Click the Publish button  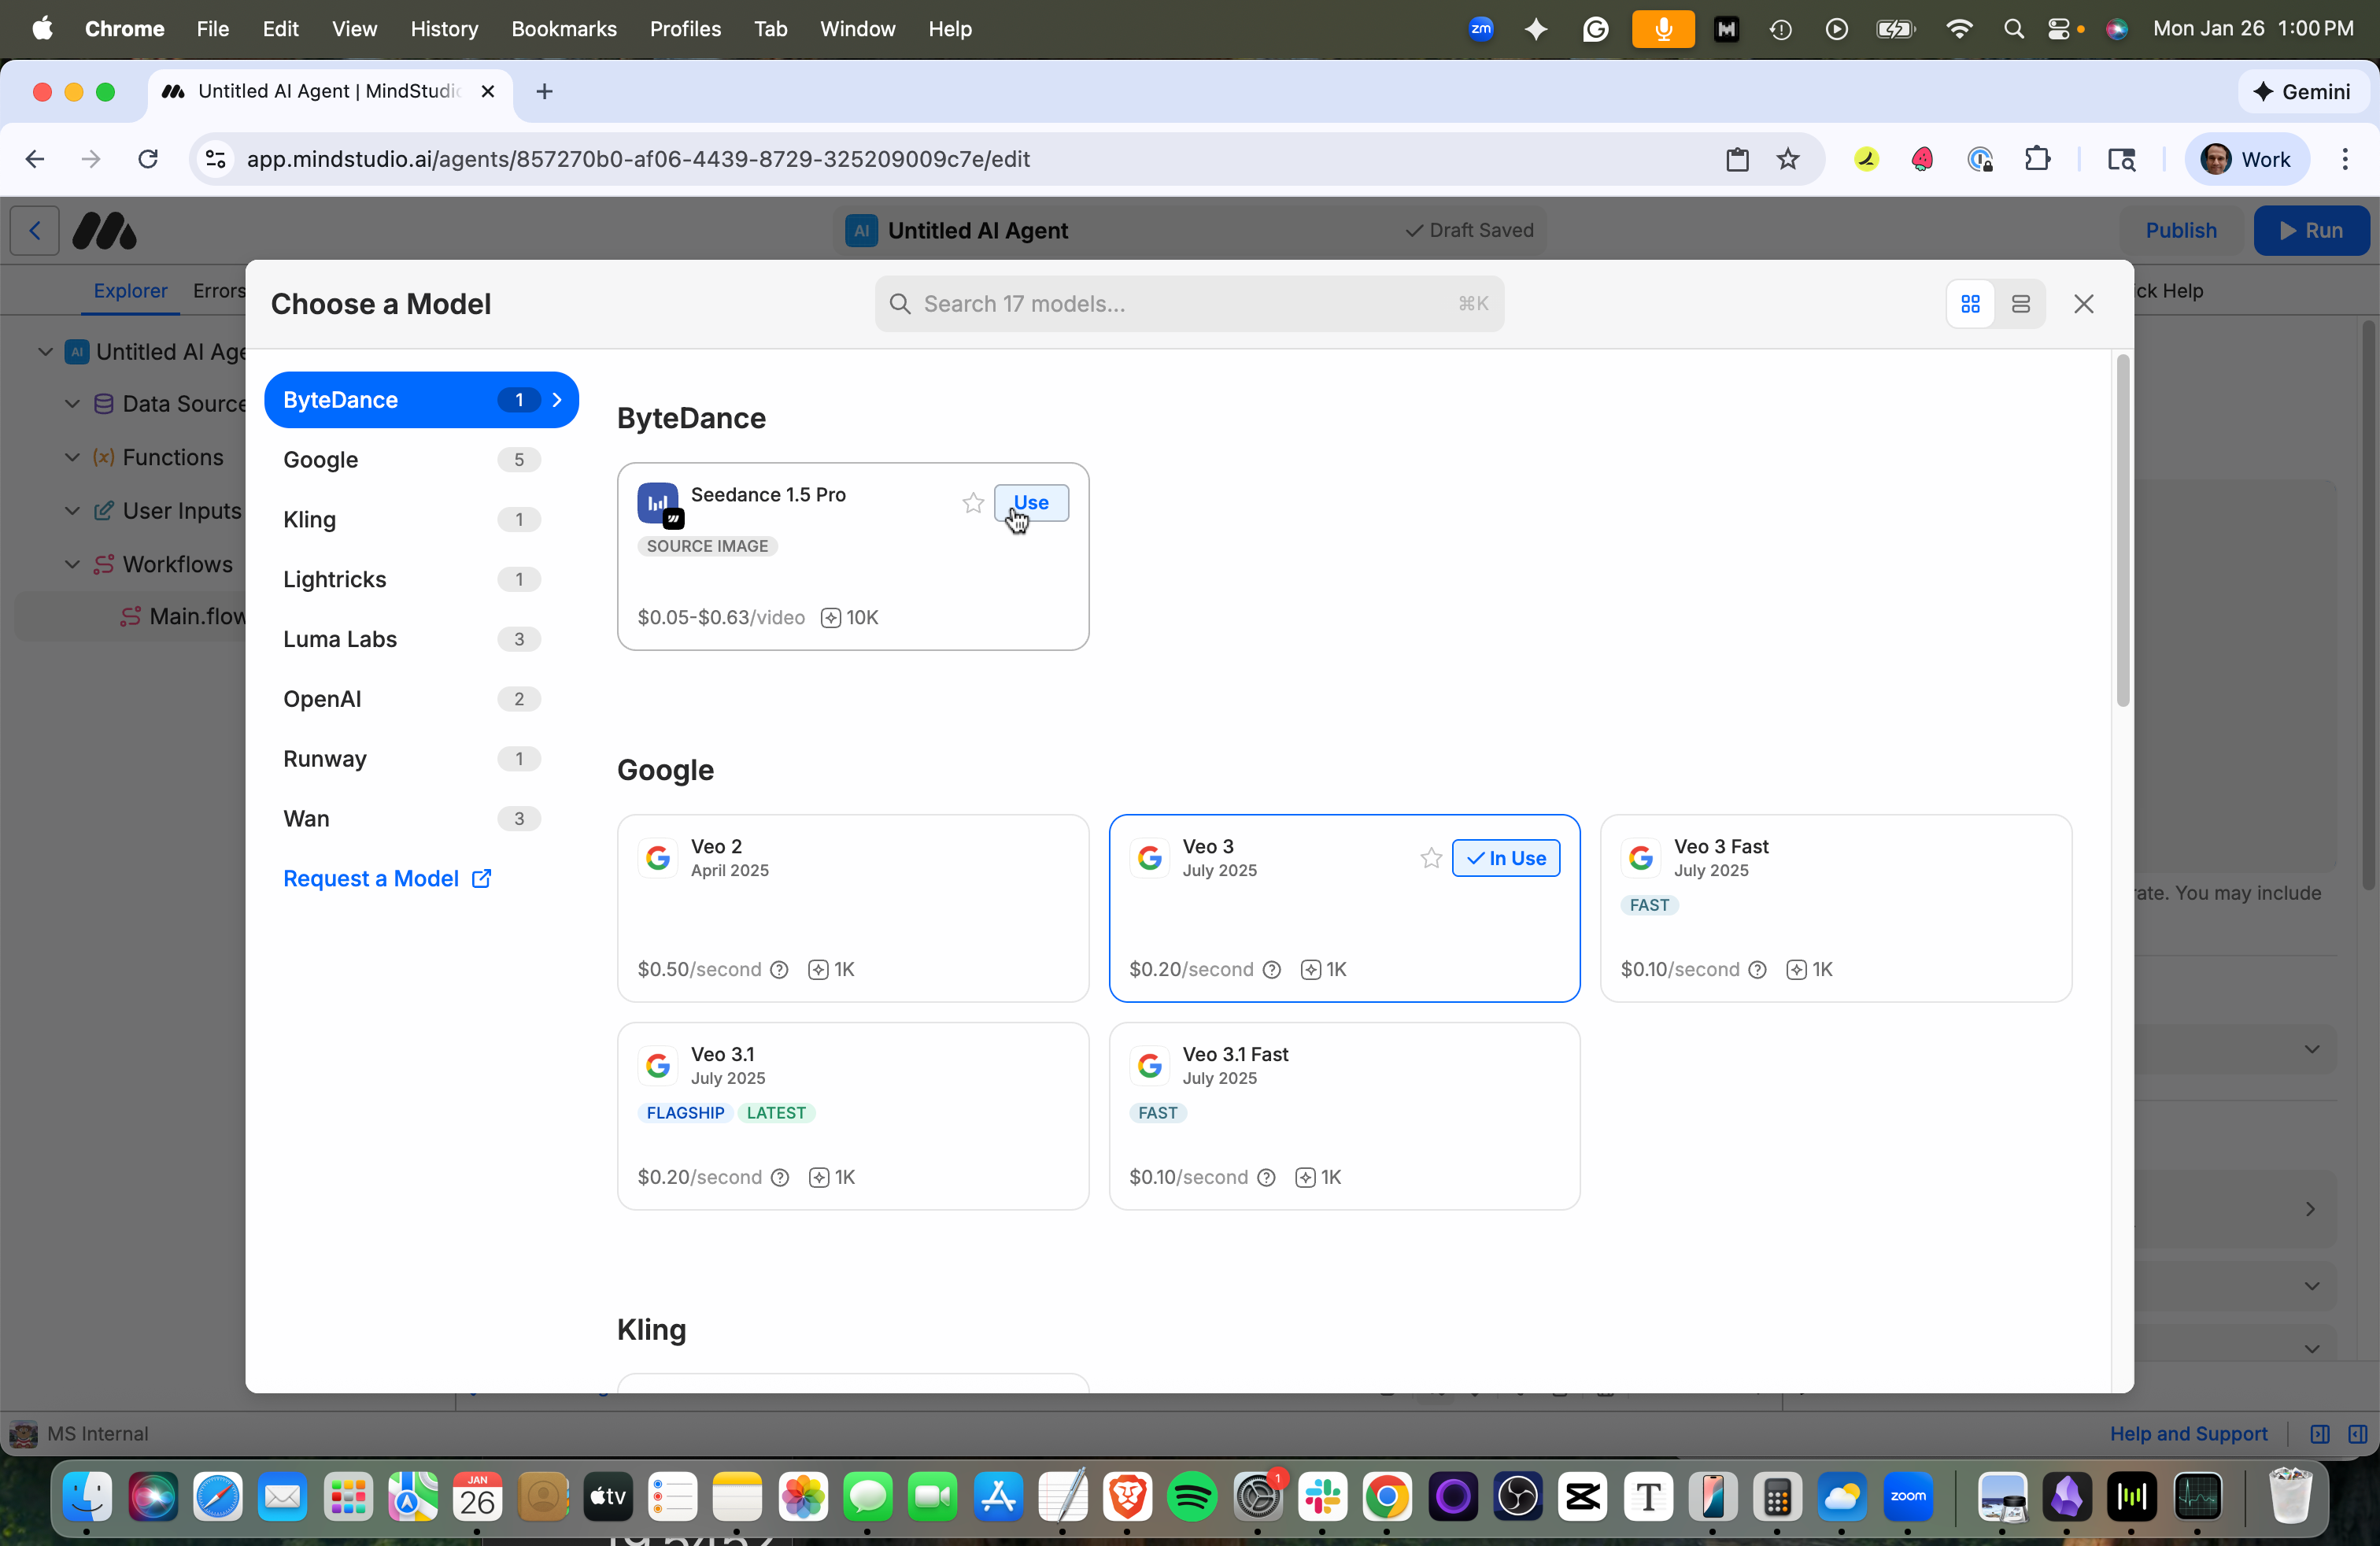(x=2181, y=230)
